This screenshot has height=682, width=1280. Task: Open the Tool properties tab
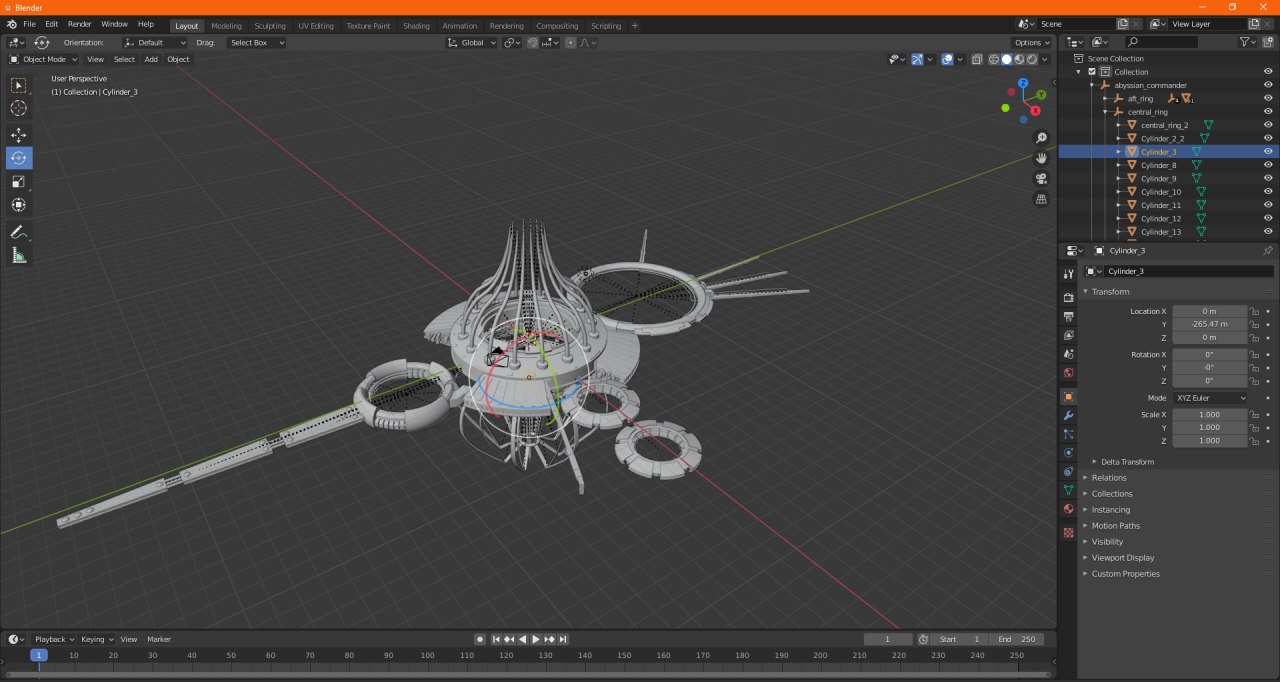click(x=1068, y=273)
